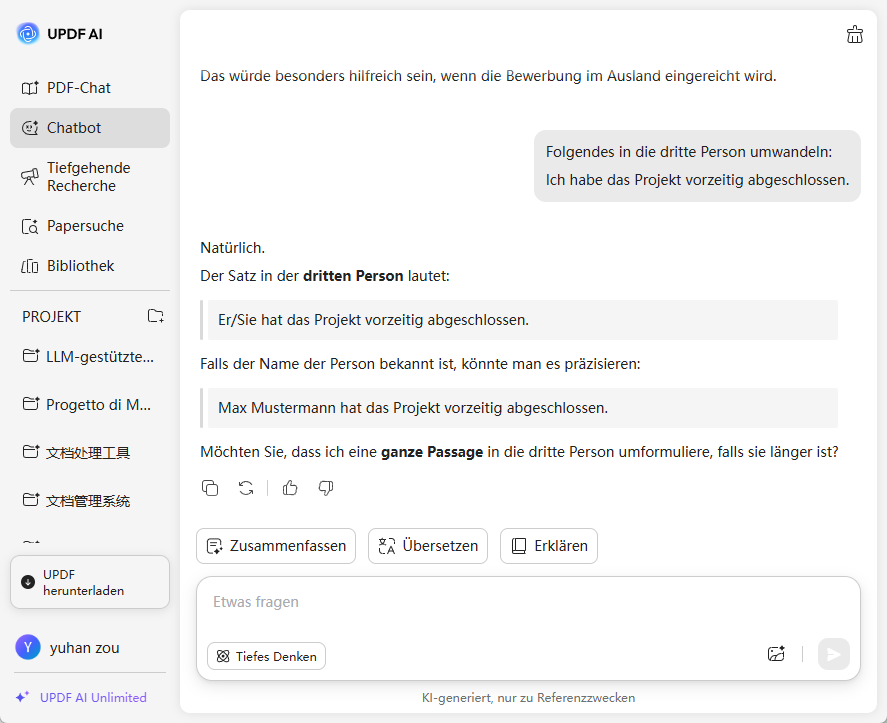Regenerate the chatbot response
Screen dimensions: 887x723
pos(246,488)
